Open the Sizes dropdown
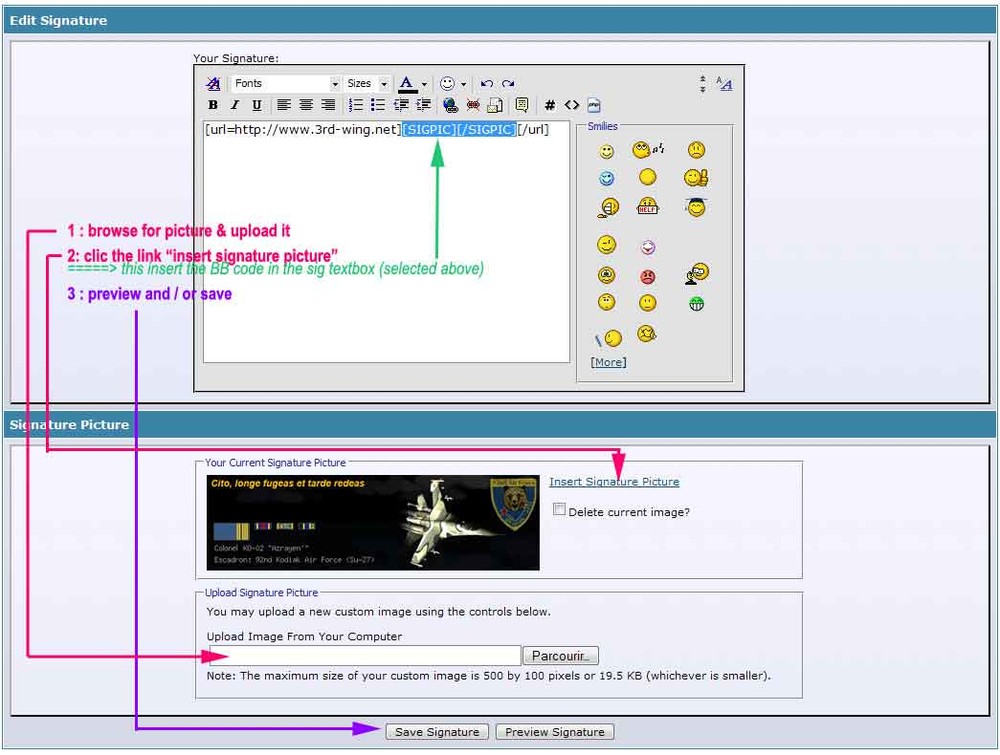The image size is (1000, 755). (367, 84)
